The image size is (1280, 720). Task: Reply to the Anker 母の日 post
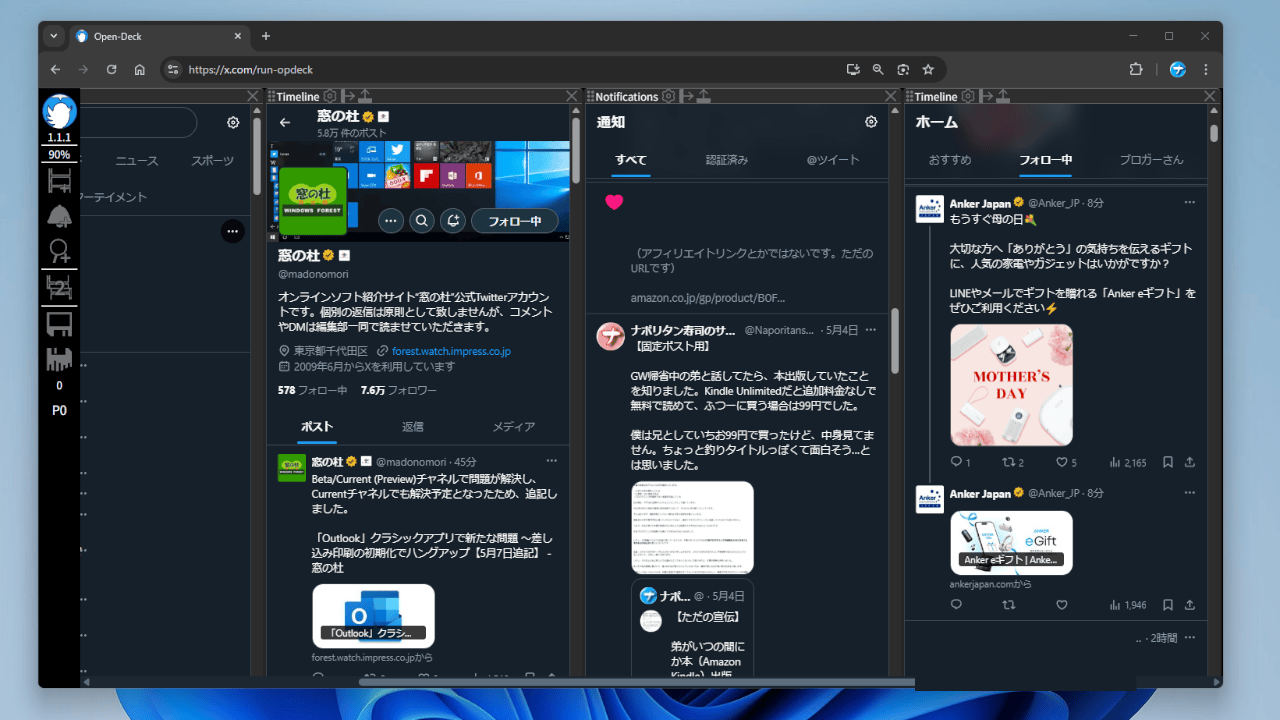[960, 463]
